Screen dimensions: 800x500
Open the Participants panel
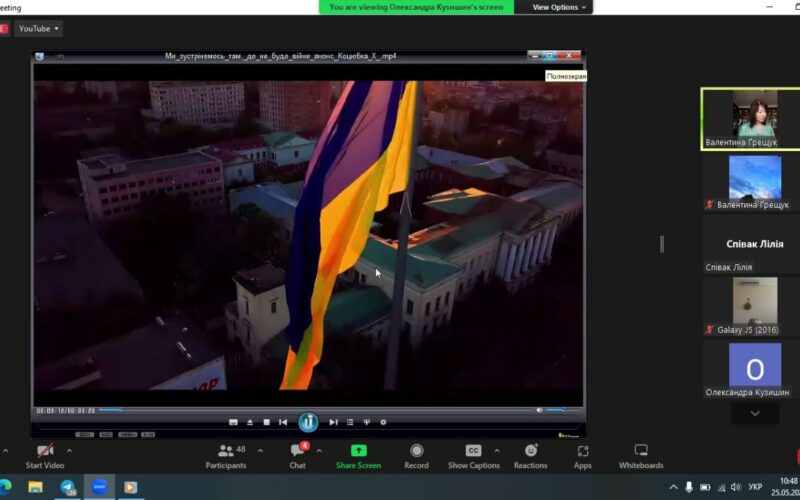point(226,456)
